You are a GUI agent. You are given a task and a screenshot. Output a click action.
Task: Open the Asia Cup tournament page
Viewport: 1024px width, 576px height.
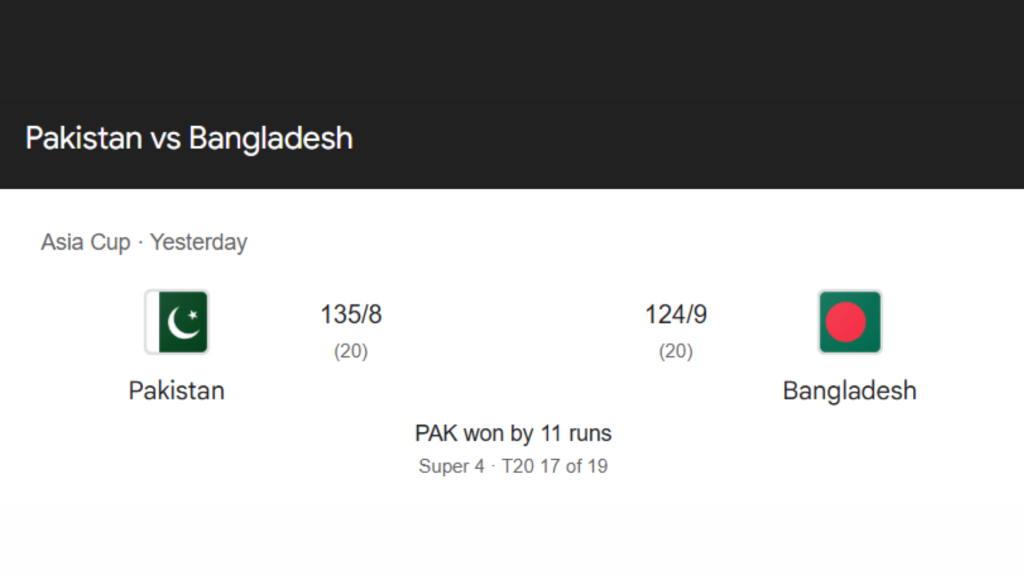pos(85,241)
